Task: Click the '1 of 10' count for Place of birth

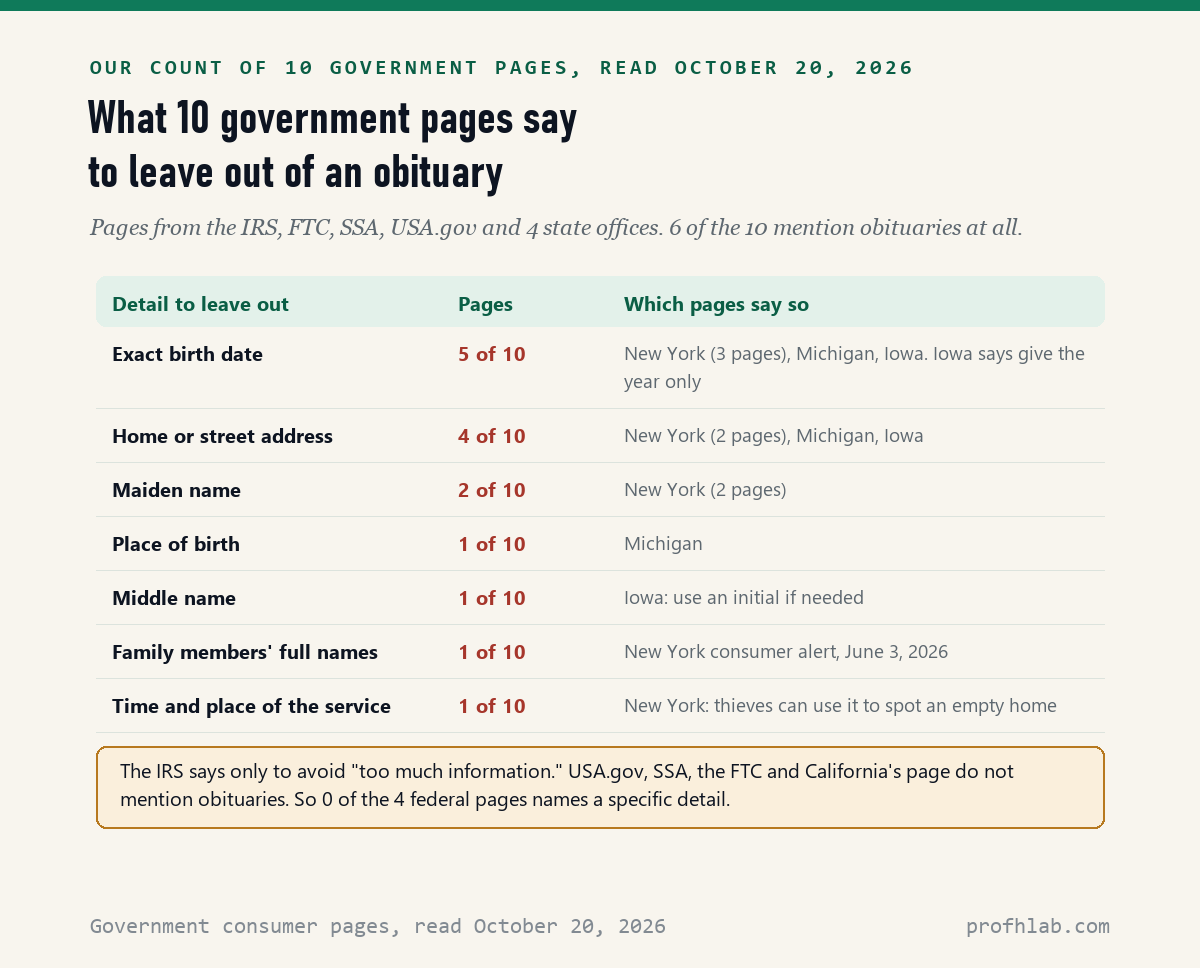Action: point(491,544)
